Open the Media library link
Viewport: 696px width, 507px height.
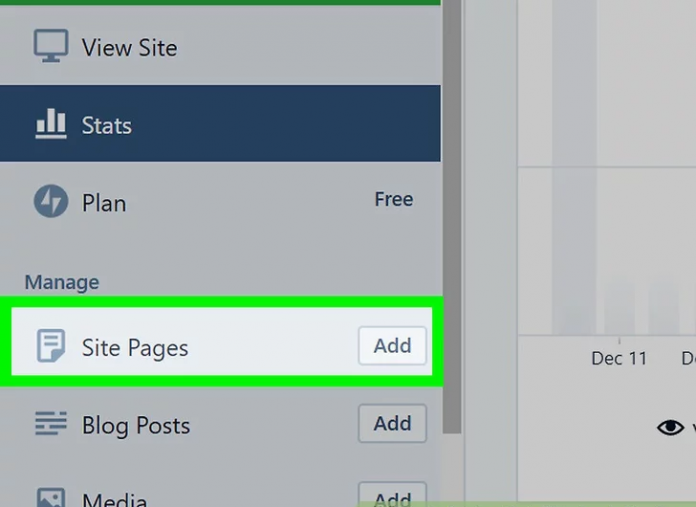(114, 498)
